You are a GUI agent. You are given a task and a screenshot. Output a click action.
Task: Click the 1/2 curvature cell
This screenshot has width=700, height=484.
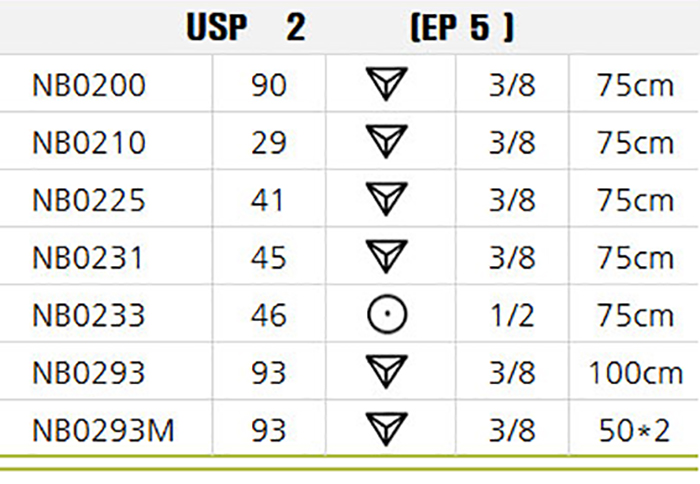pyautogui.click(x=512, y=315)
